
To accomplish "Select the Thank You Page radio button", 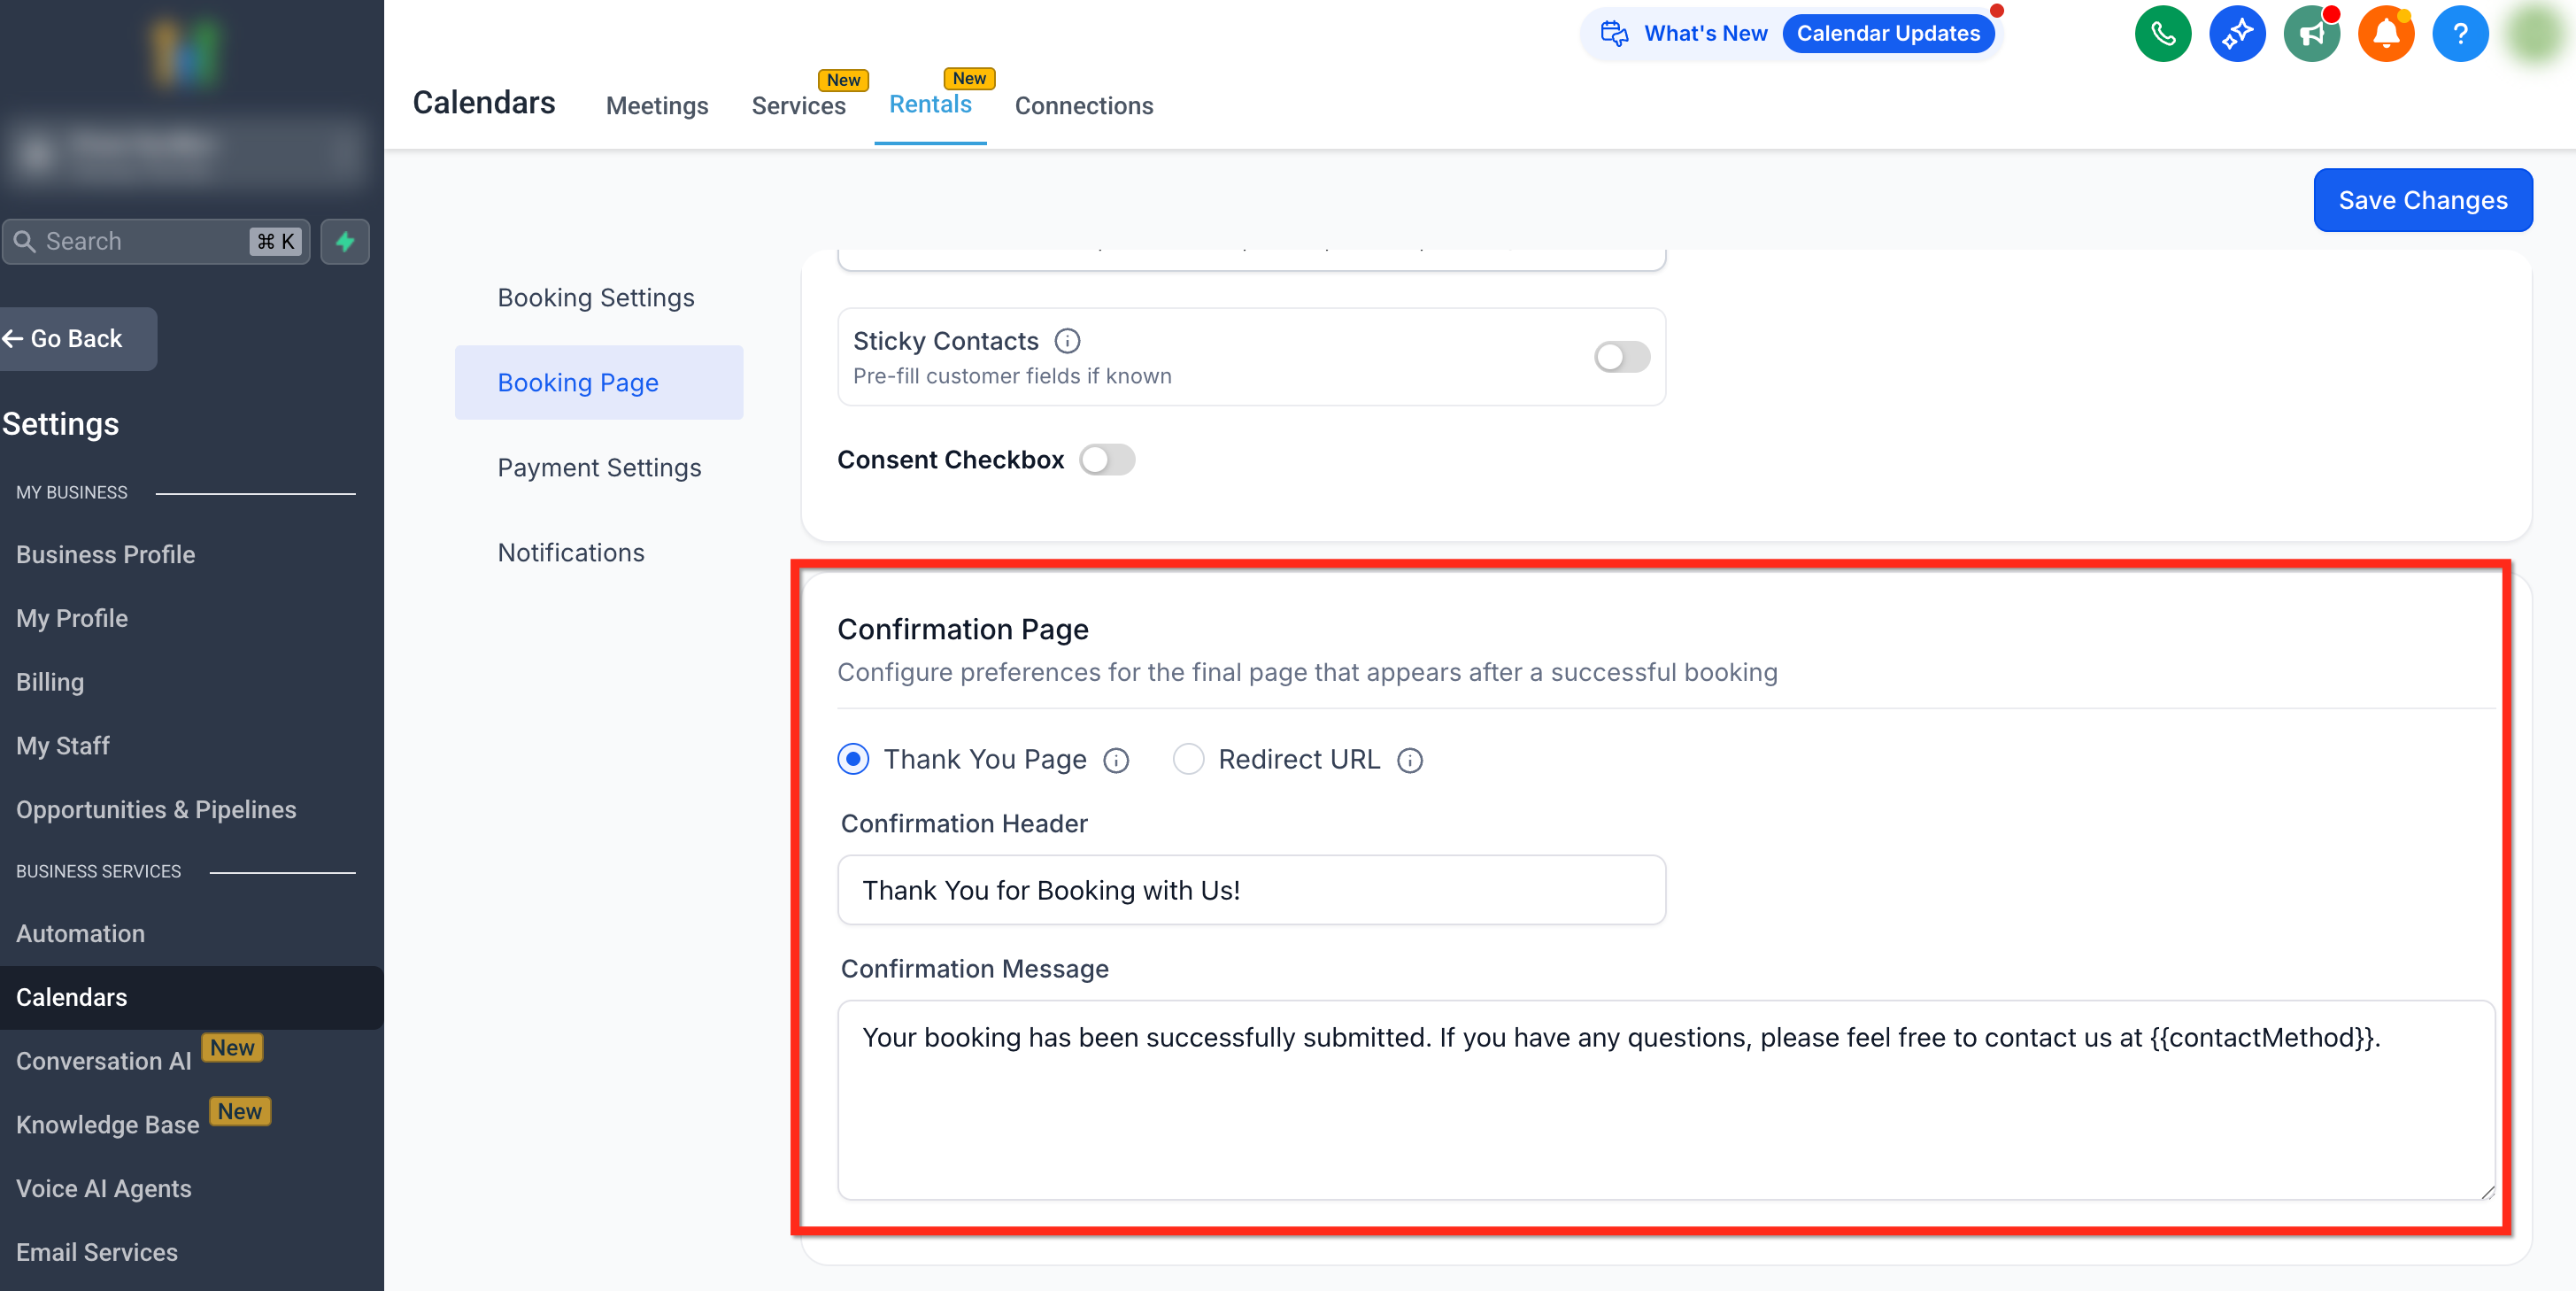I will (853, 759).
